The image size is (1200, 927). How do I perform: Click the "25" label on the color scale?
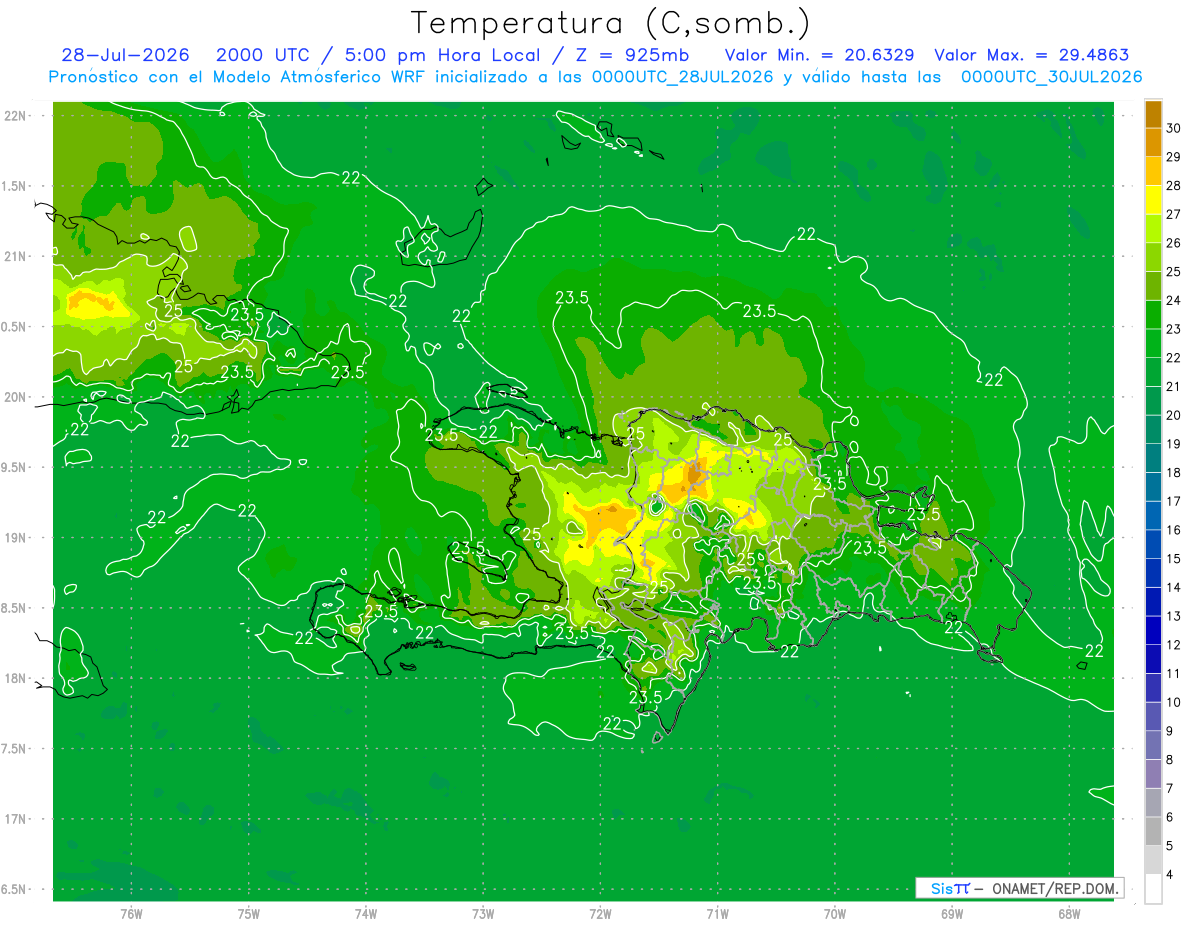[1174, 271]
